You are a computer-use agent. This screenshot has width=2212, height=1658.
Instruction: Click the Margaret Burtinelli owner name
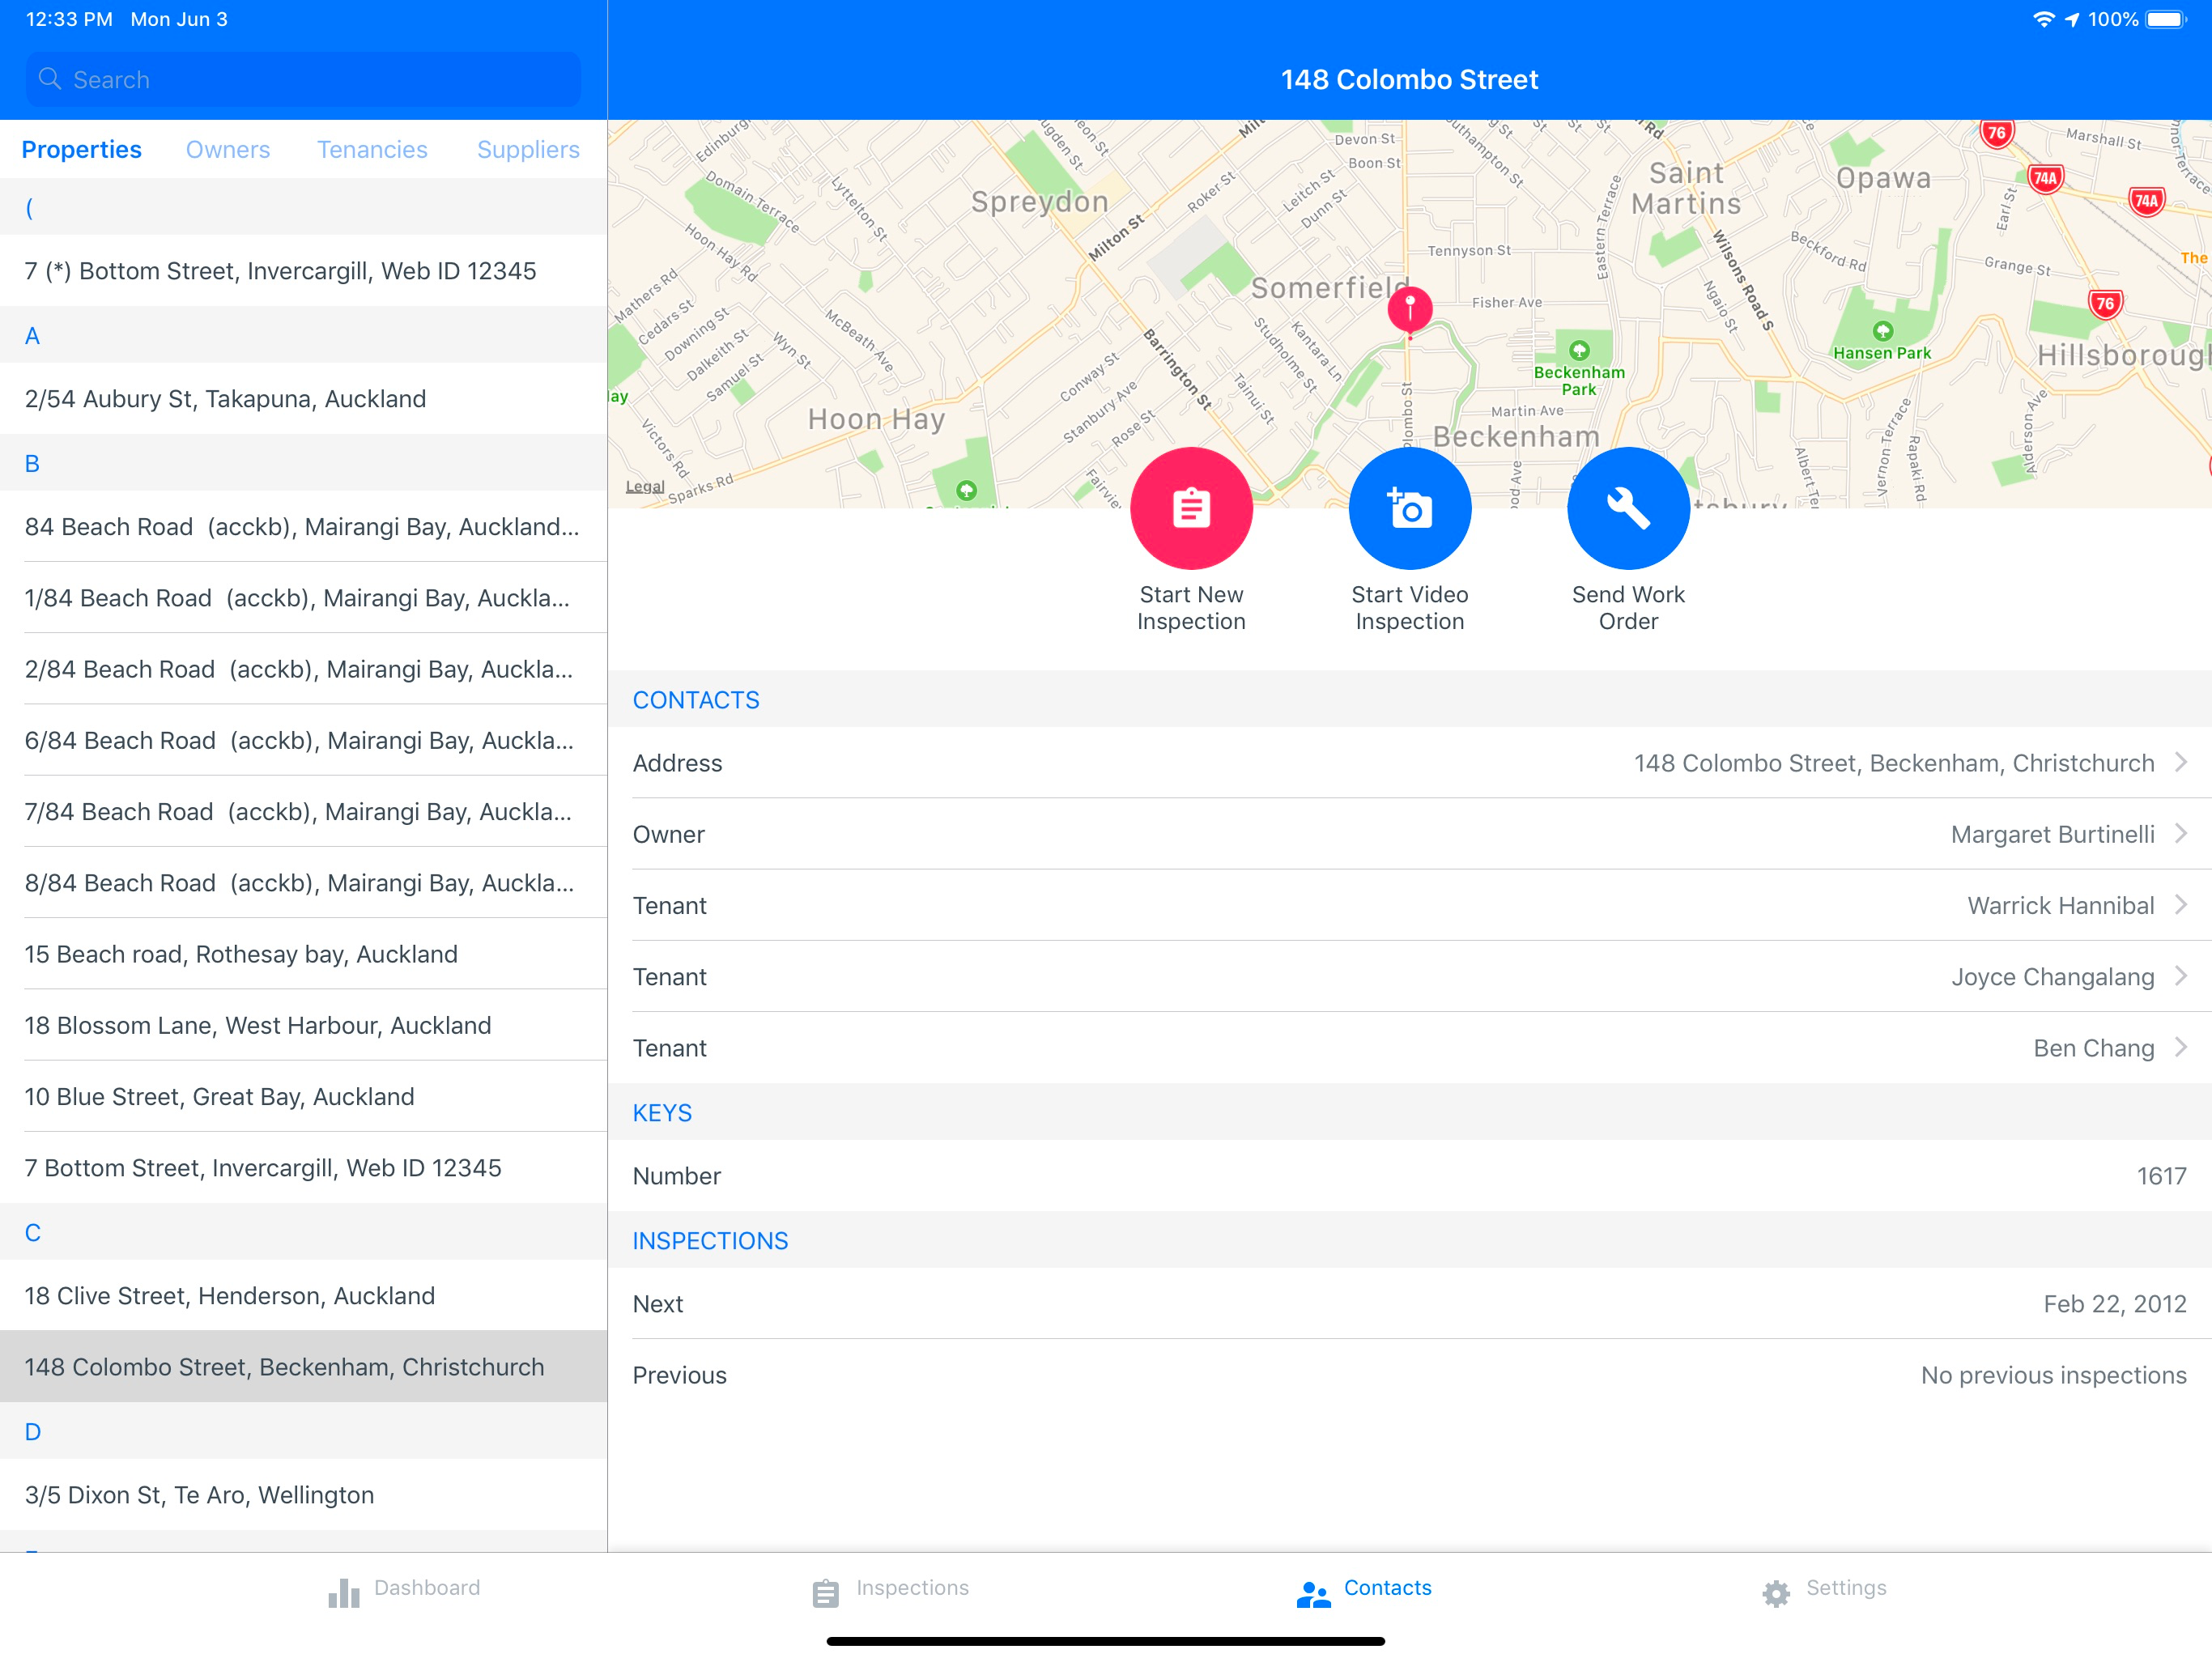[2052, 833]
